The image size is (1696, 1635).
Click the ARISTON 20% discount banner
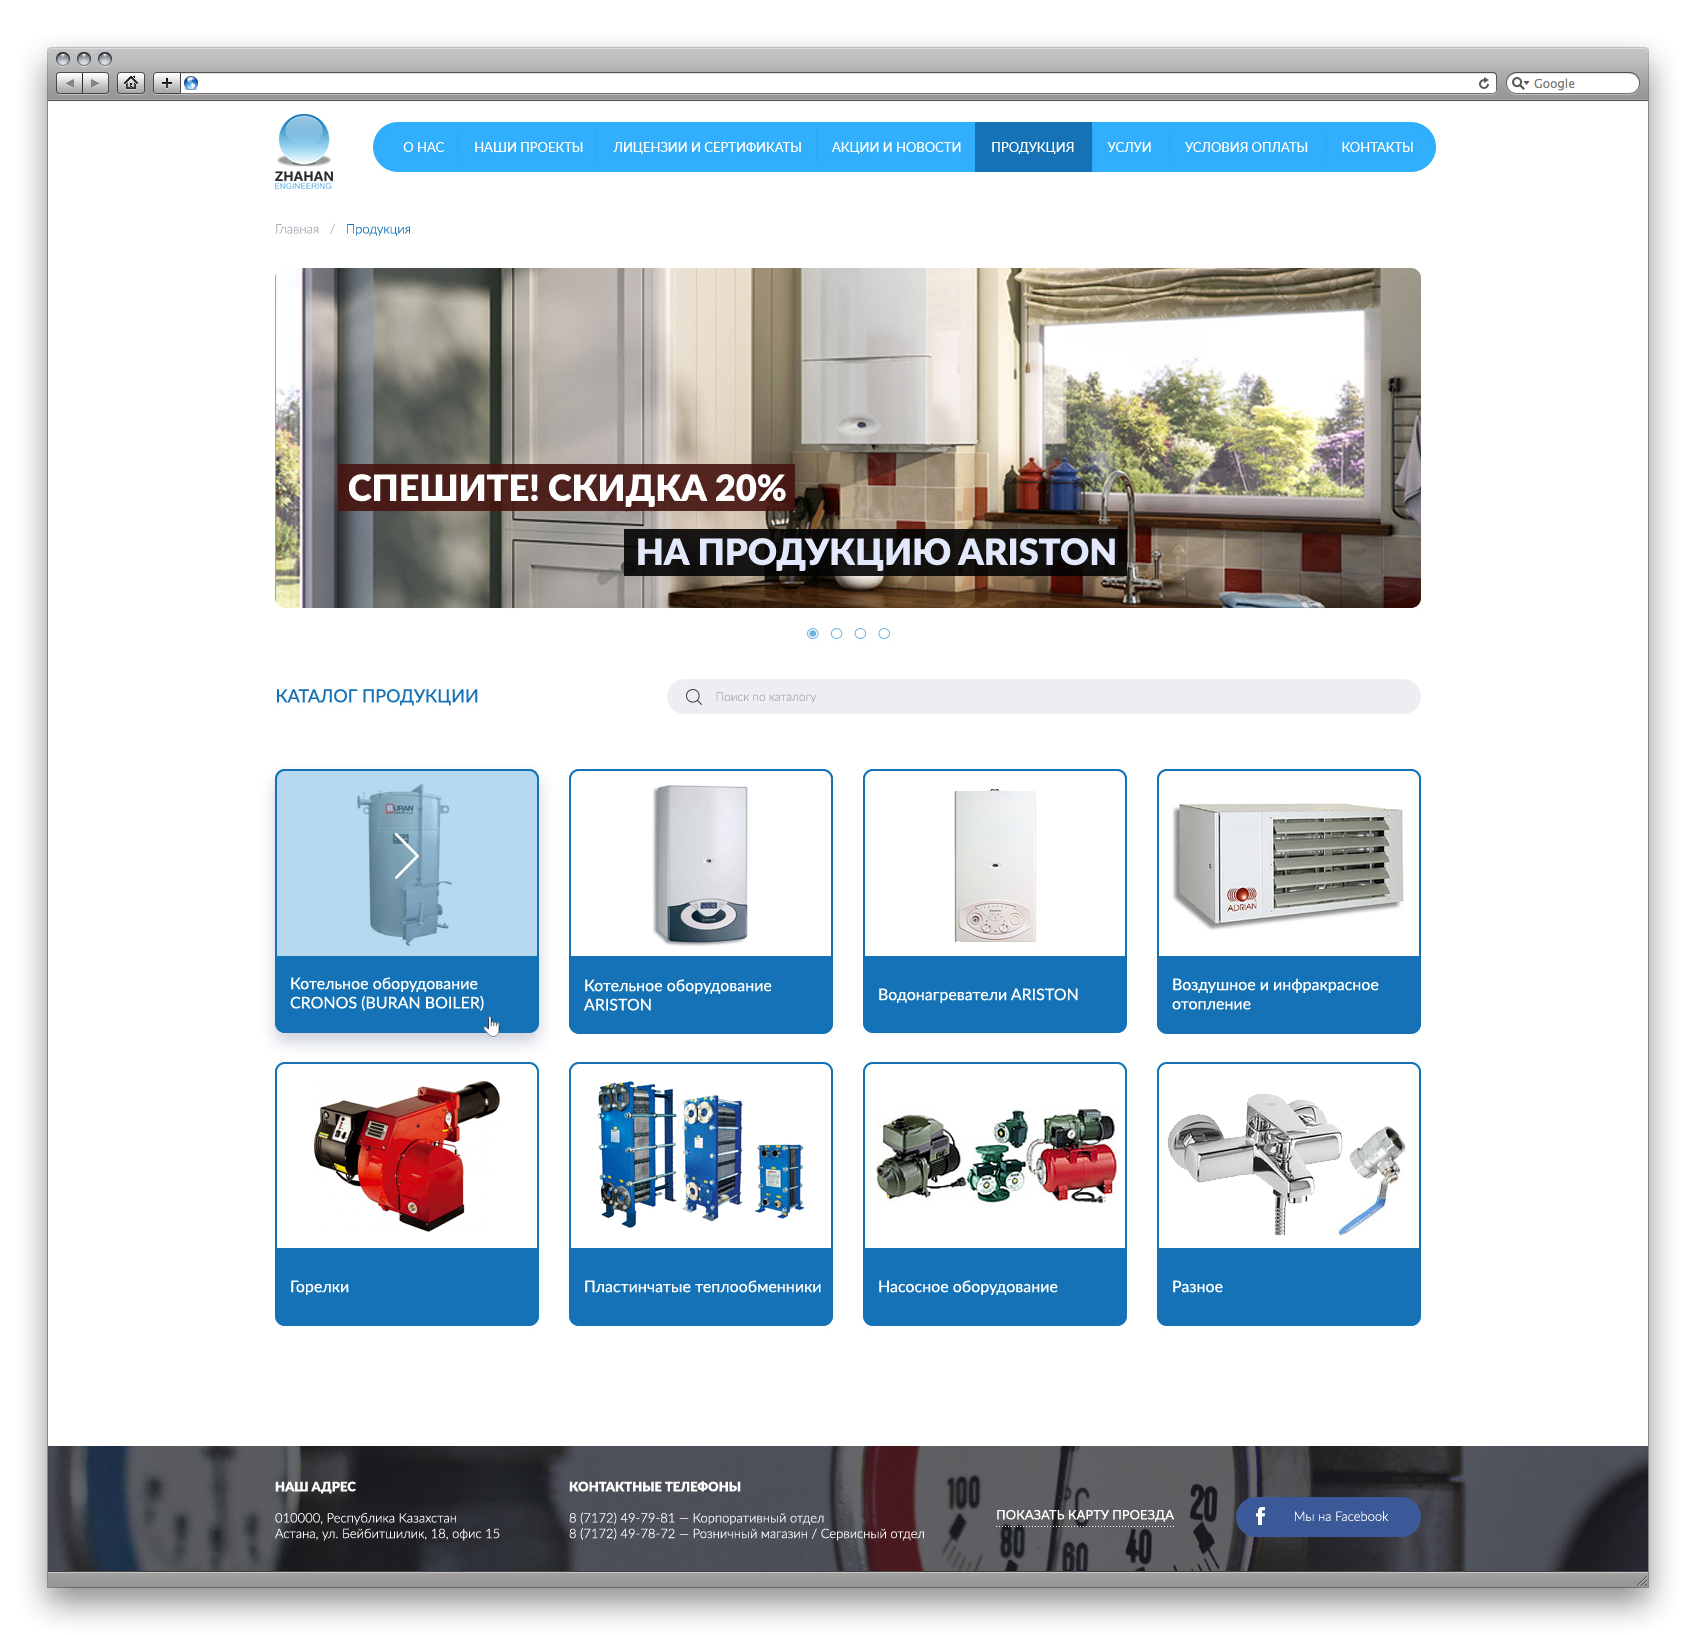pyautogui.click(x=848, y=438)
